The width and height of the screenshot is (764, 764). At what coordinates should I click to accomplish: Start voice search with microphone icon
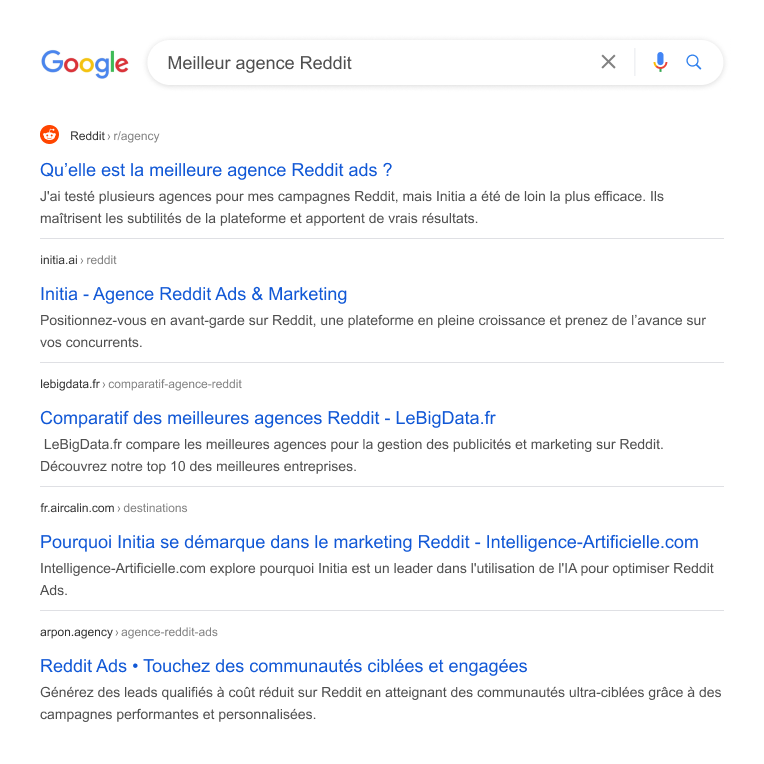tap(660, 62)
